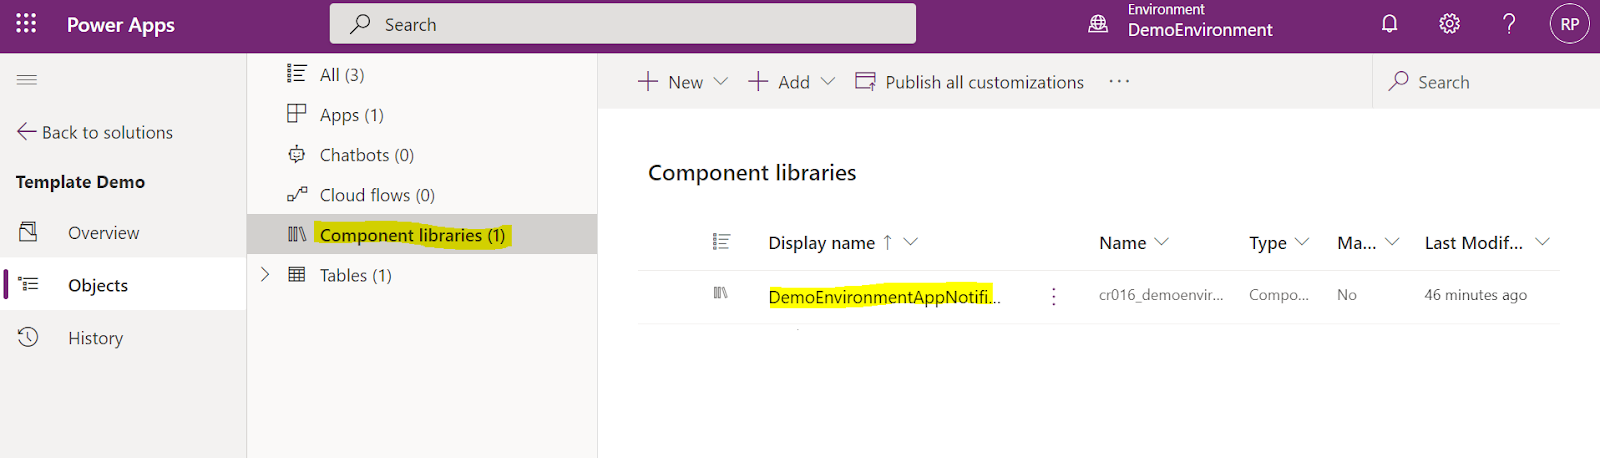Select Component libraries (1) tree item
Image resolution: width=1600 pixels, height=458 pixels.
pos(422,234)
